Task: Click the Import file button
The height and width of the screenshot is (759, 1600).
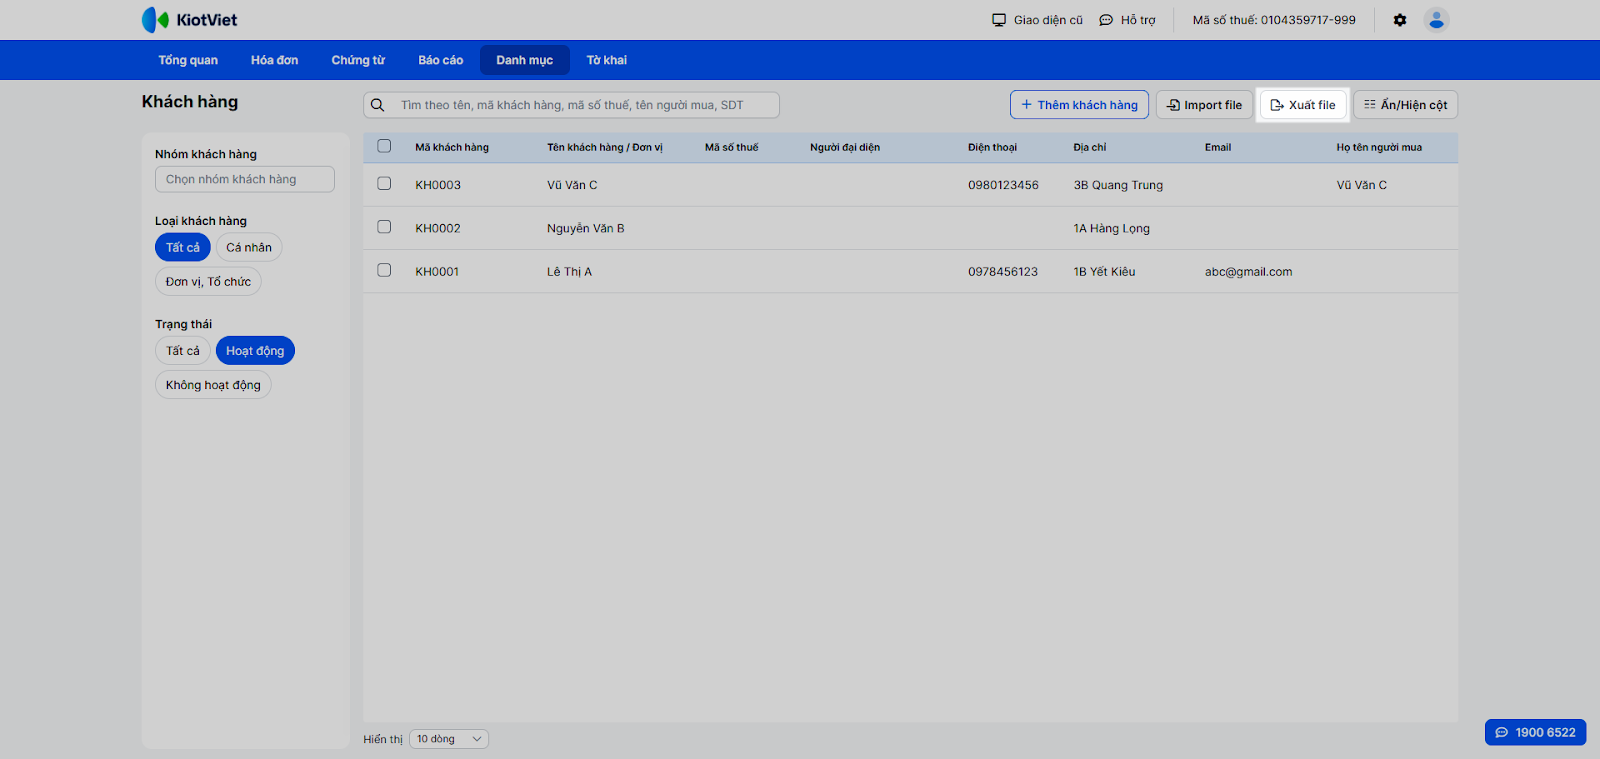Action: 1204,105
